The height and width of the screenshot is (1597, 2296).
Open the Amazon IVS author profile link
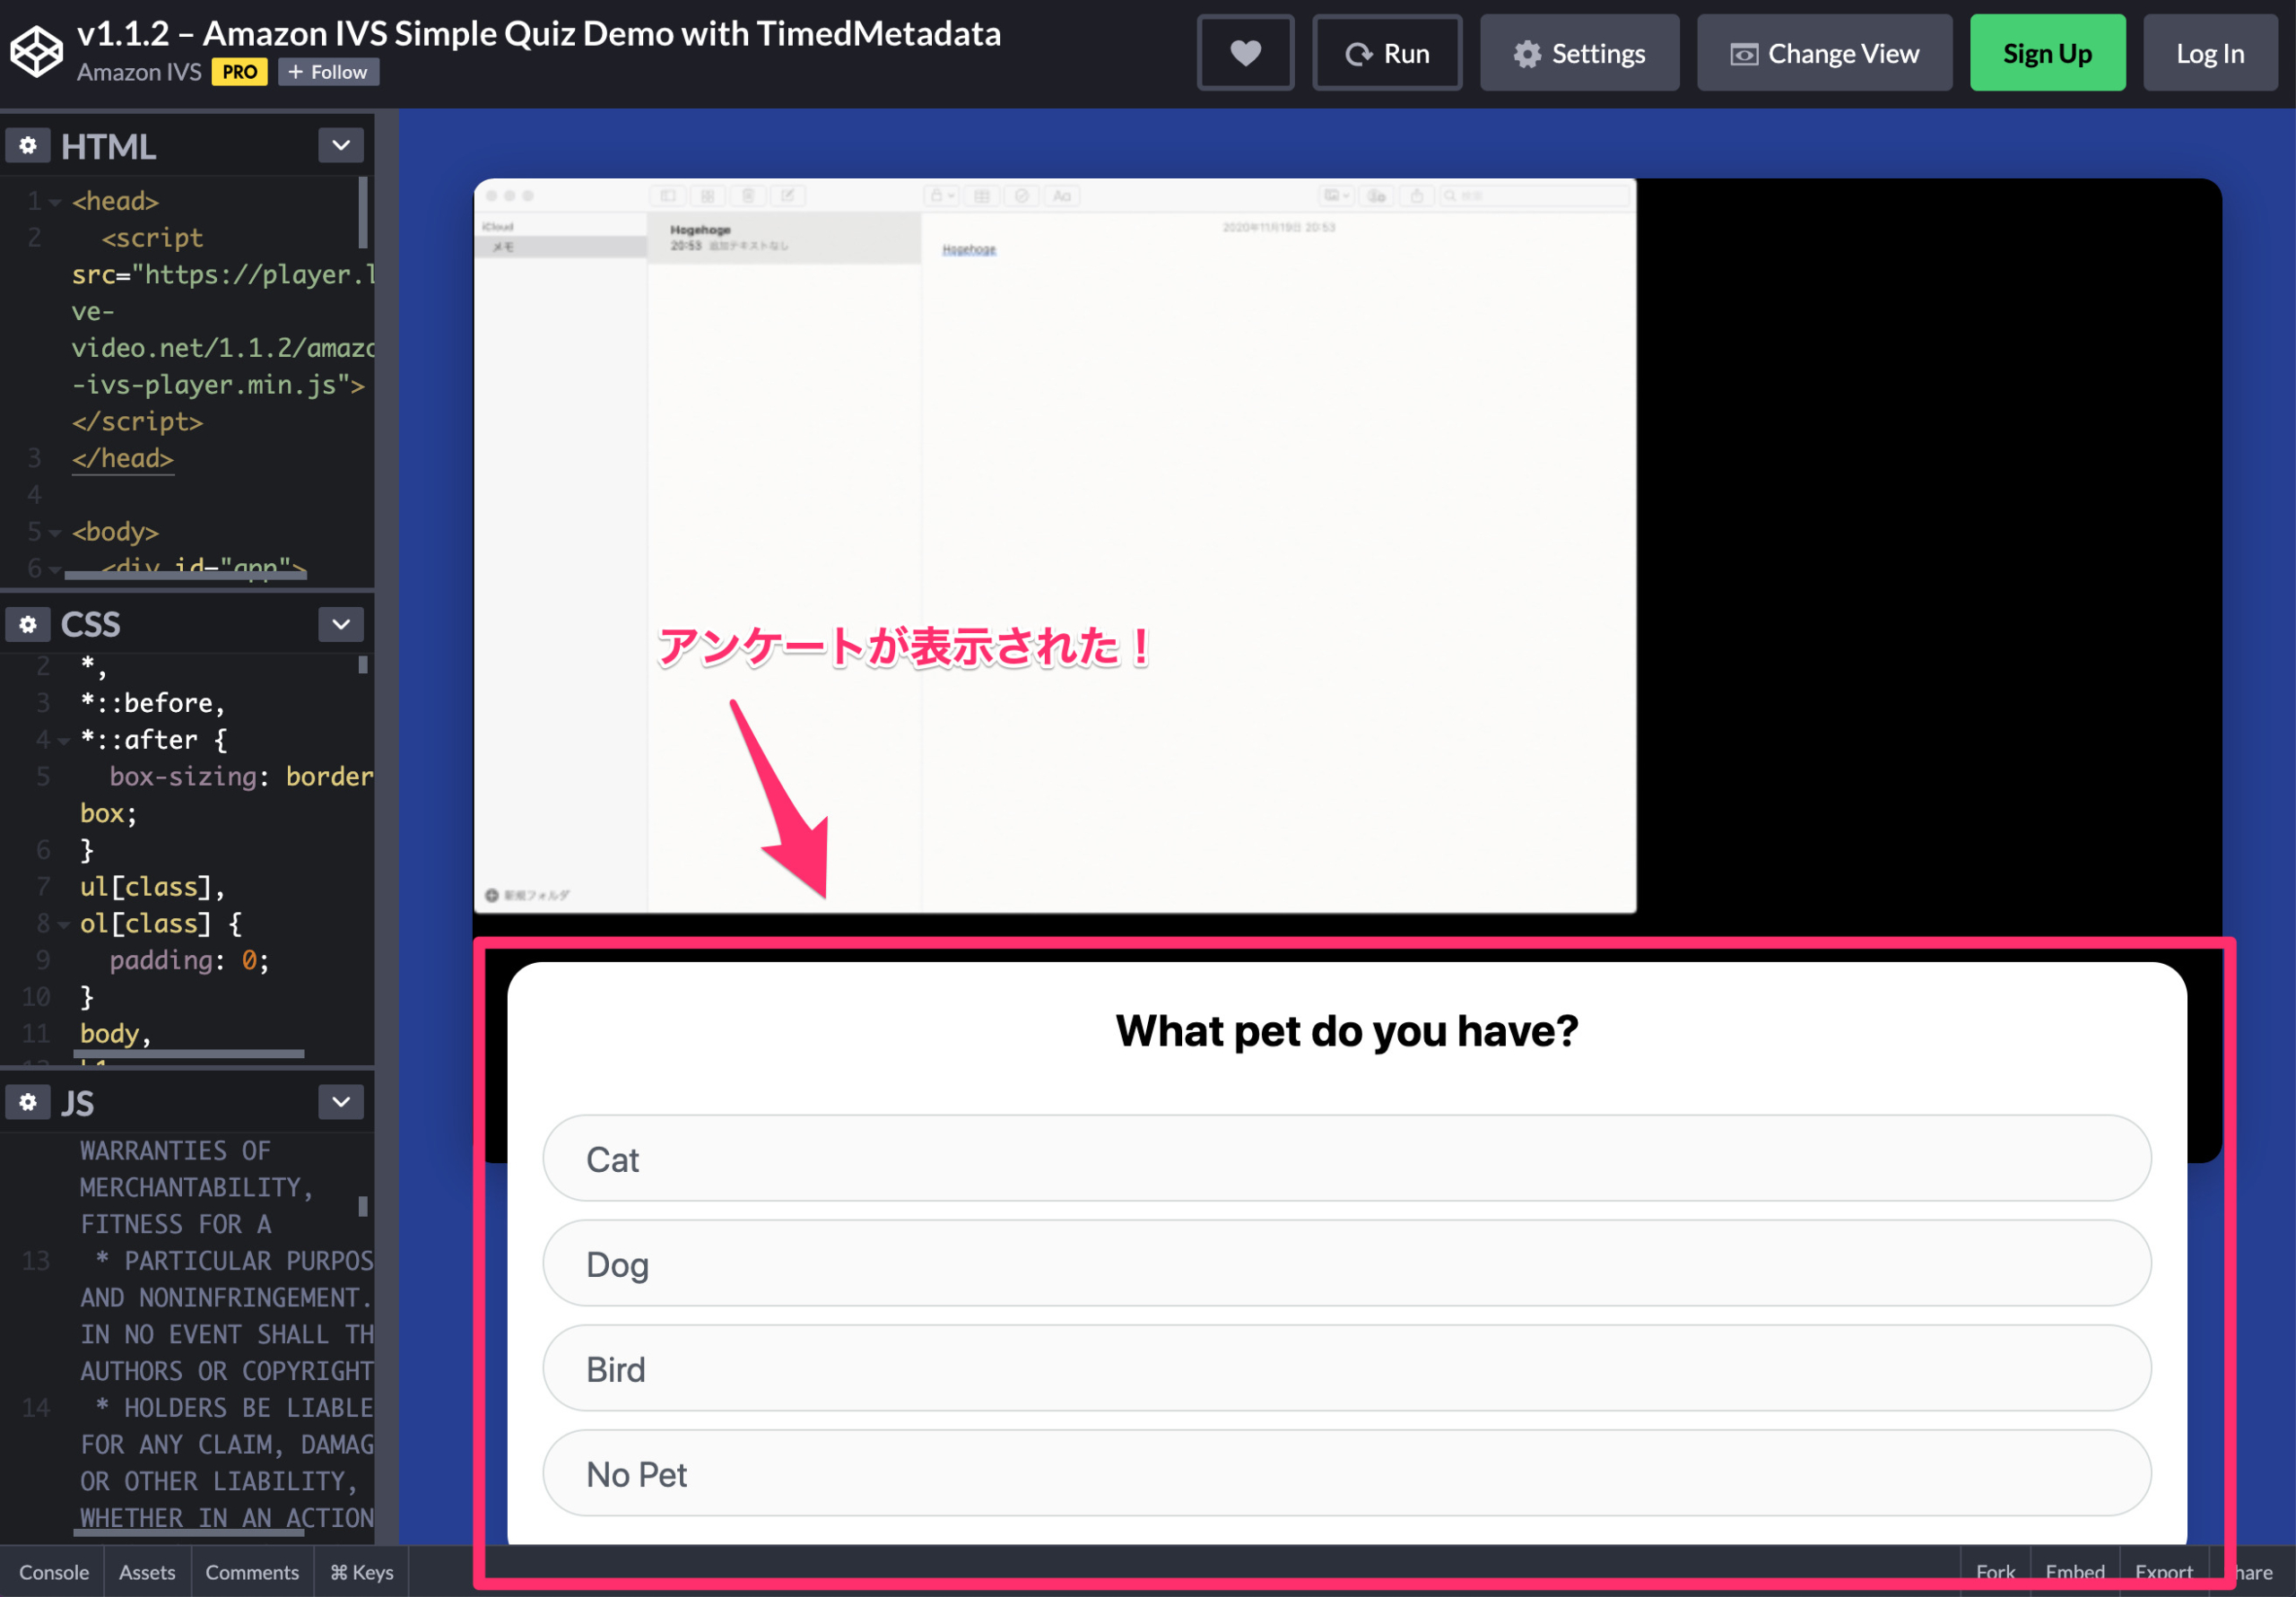tap(139, 72)
